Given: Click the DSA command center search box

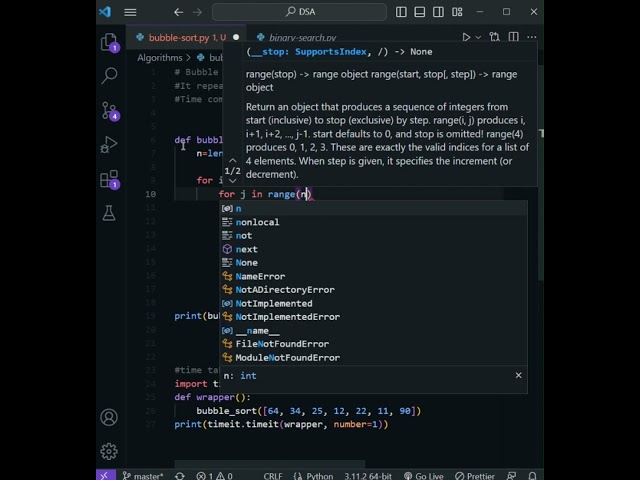Looking at the screenshot, I should point(299,12).
